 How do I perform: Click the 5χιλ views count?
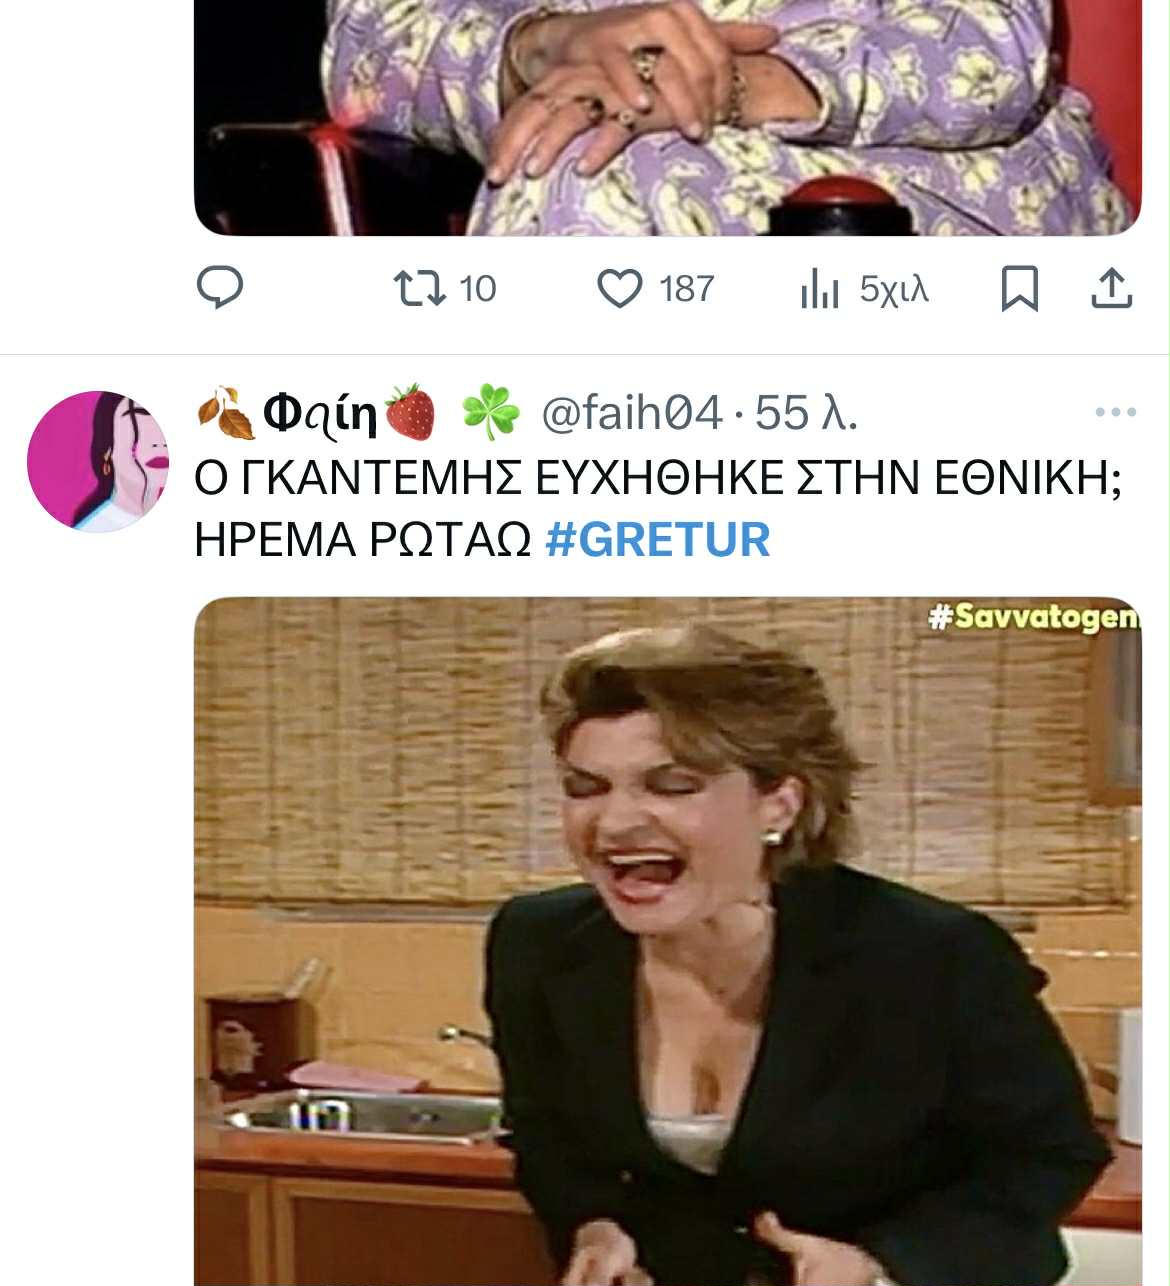[894, 289]
